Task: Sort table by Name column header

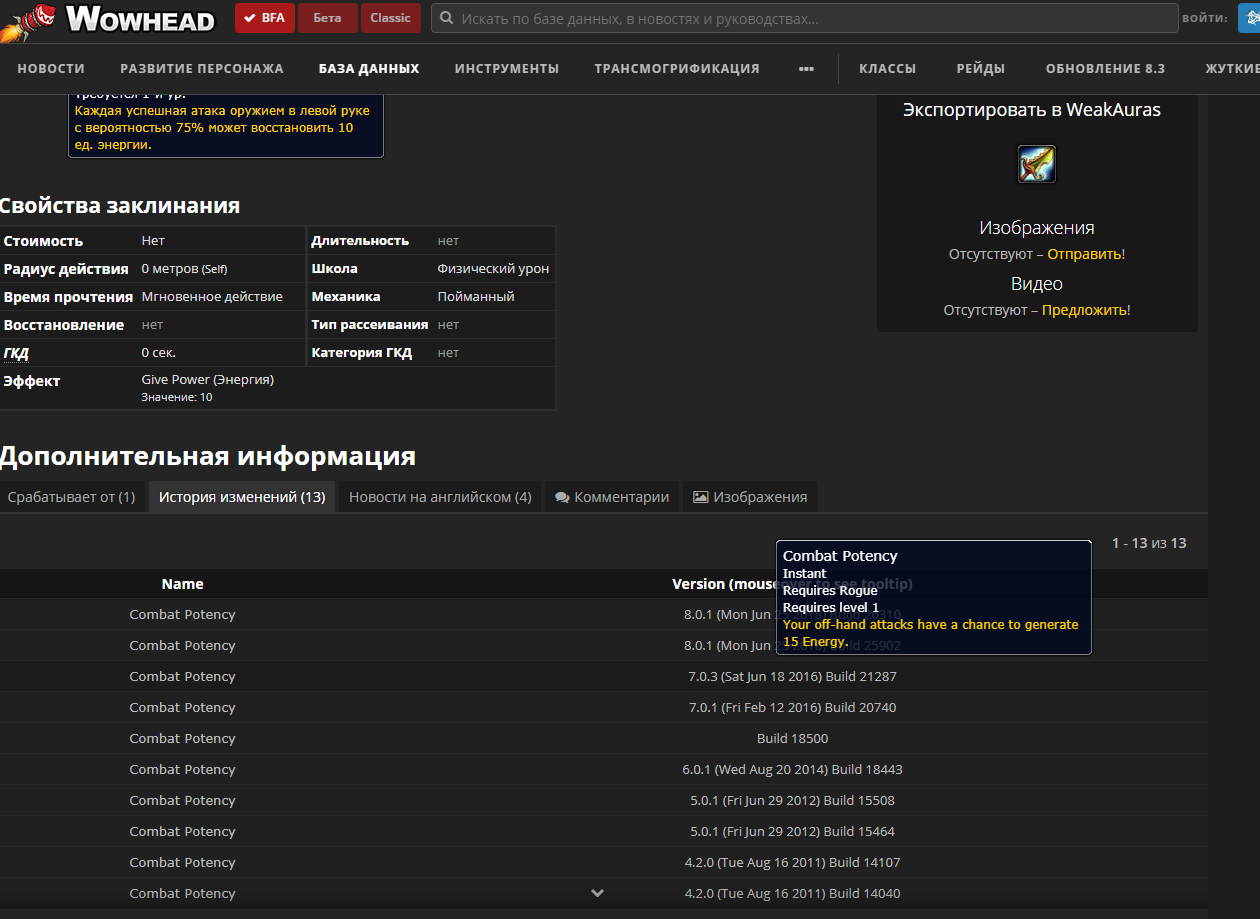Action: click(182, 584)
